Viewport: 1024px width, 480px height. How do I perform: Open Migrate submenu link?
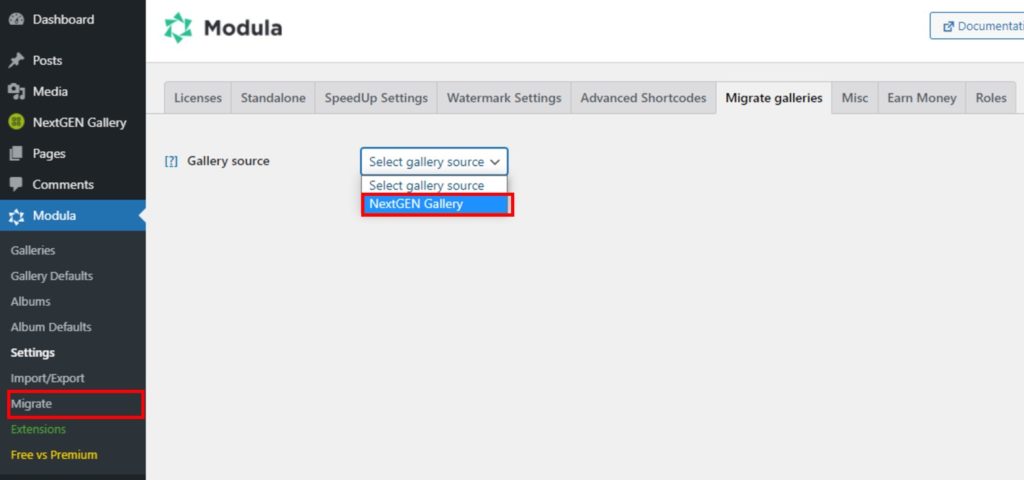(31, 404)
